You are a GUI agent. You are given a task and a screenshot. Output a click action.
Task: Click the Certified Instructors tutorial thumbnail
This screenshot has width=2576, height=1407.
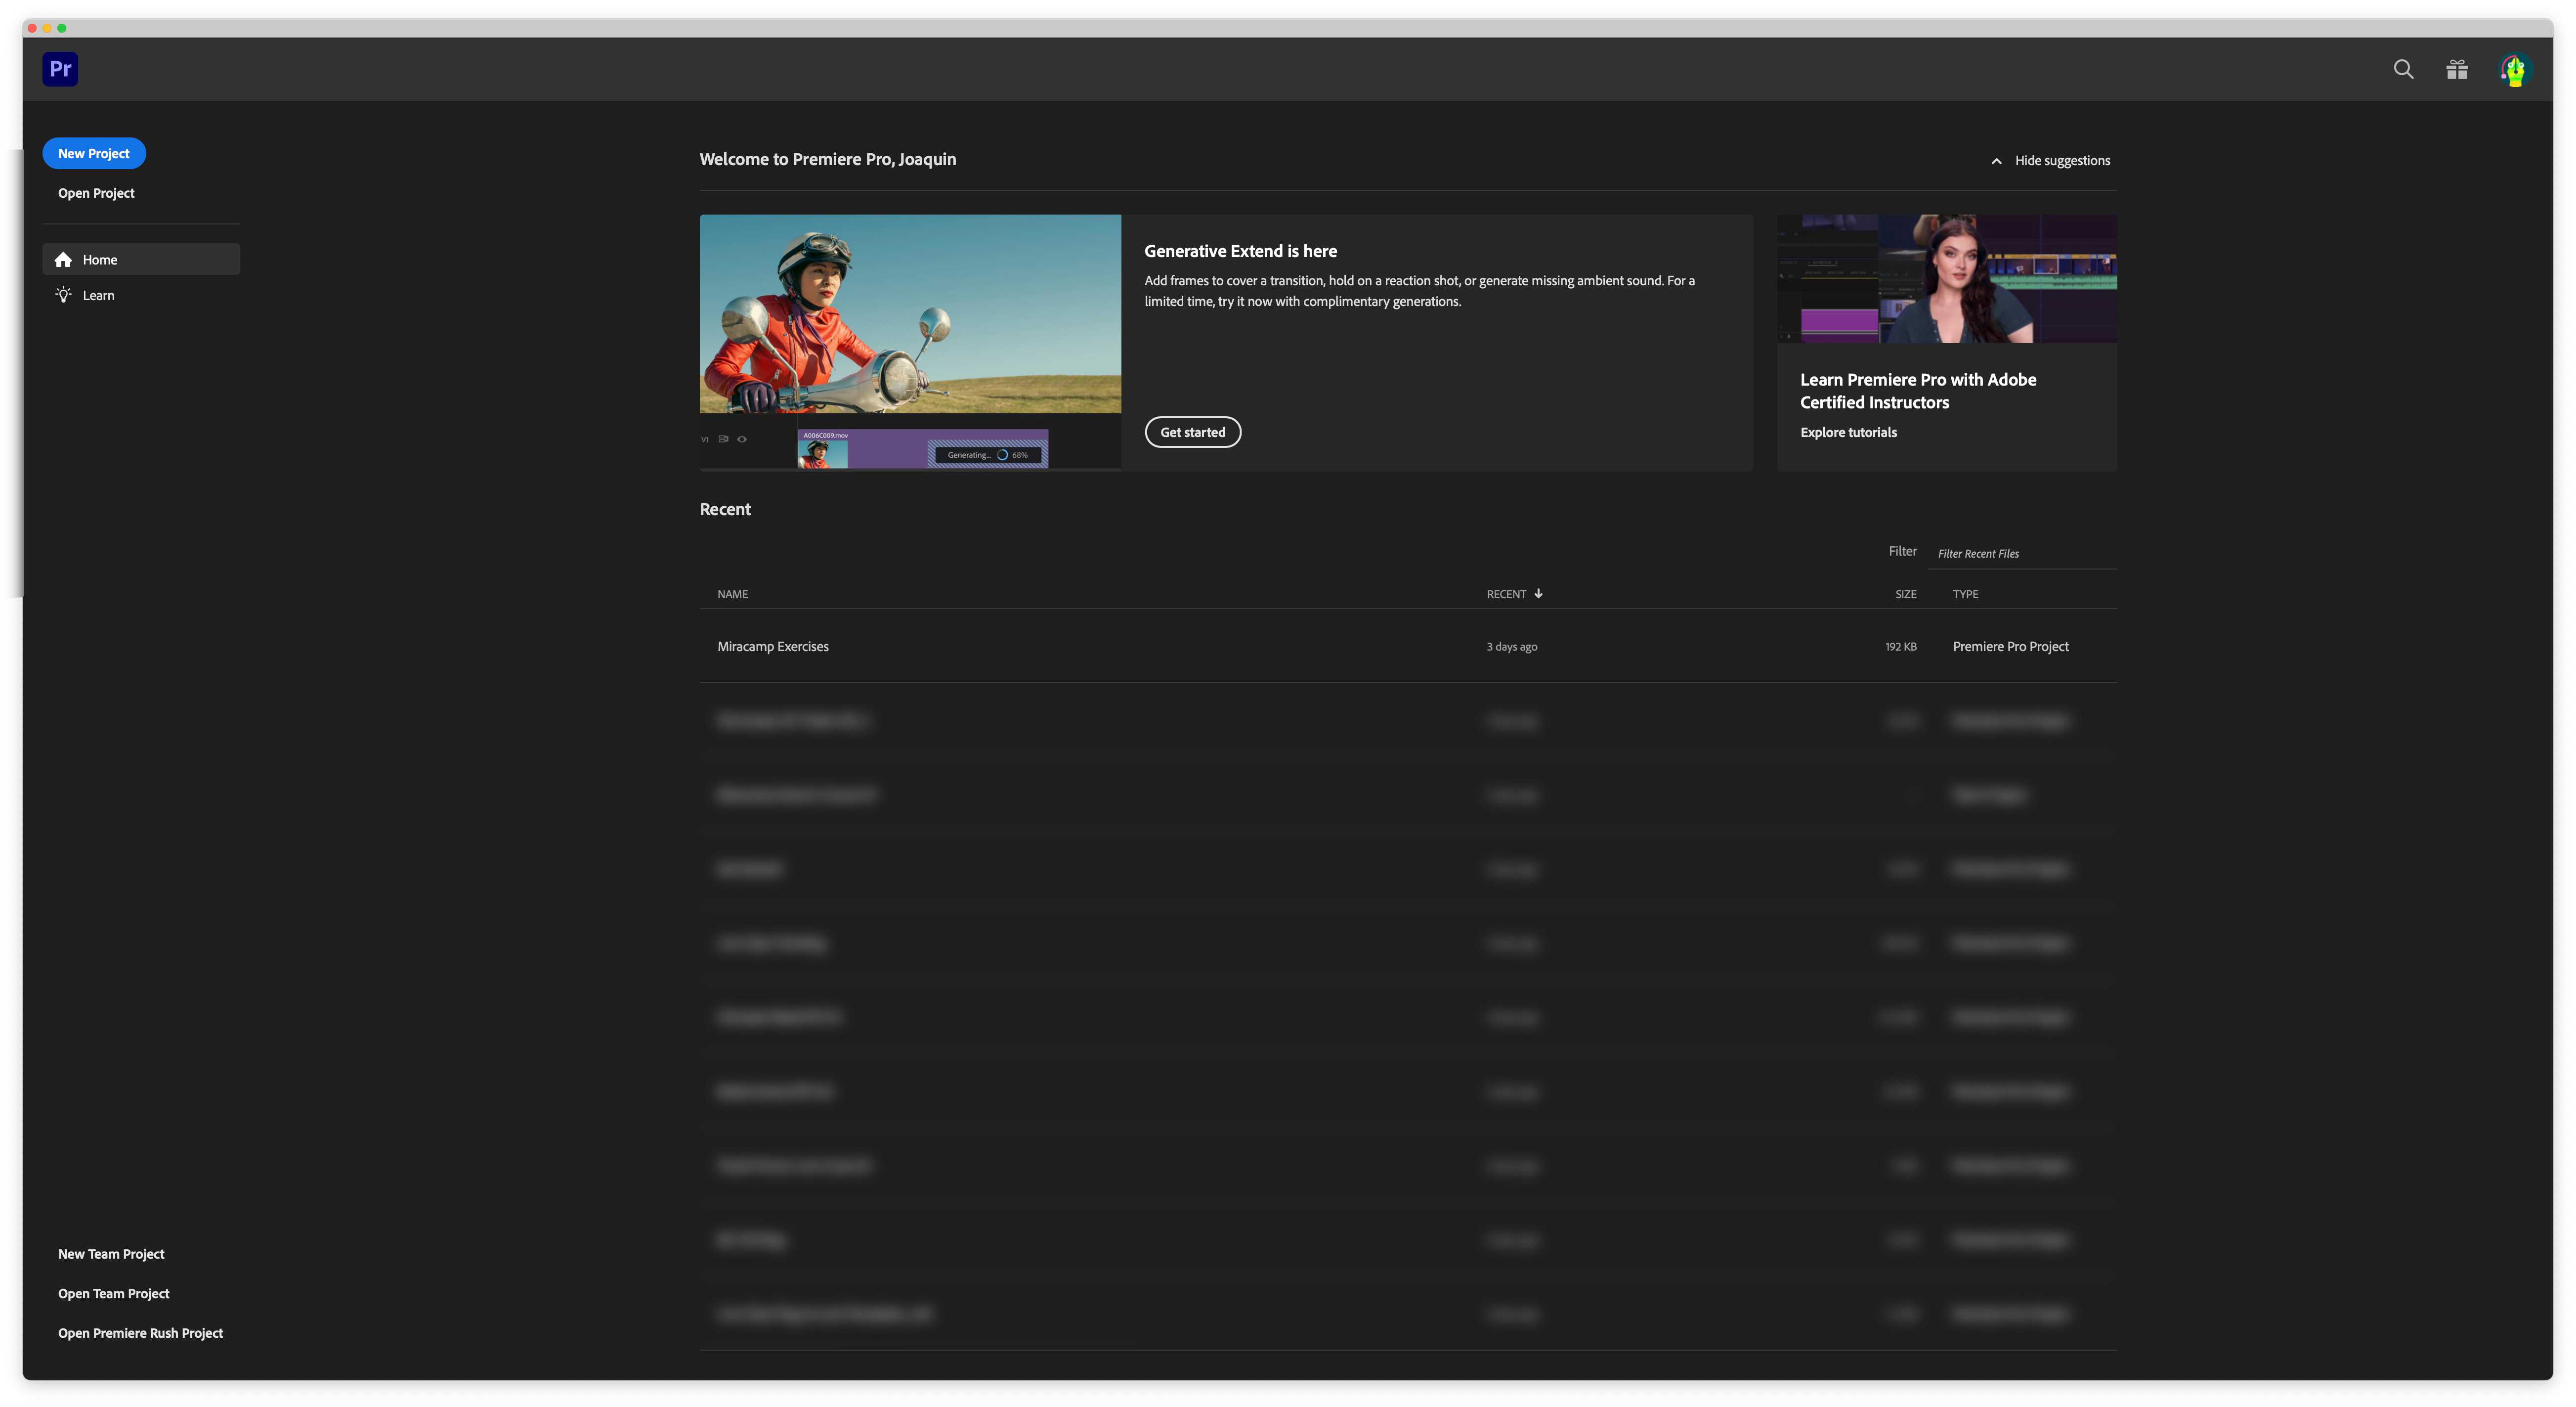click(x=1946, y=278)
